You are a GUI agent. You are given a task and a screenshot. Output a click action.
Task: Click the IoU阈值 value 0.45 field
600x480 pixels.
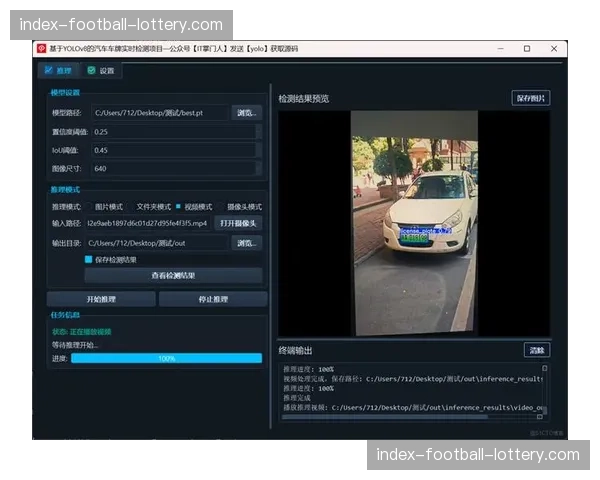click(x=173, y=150)
